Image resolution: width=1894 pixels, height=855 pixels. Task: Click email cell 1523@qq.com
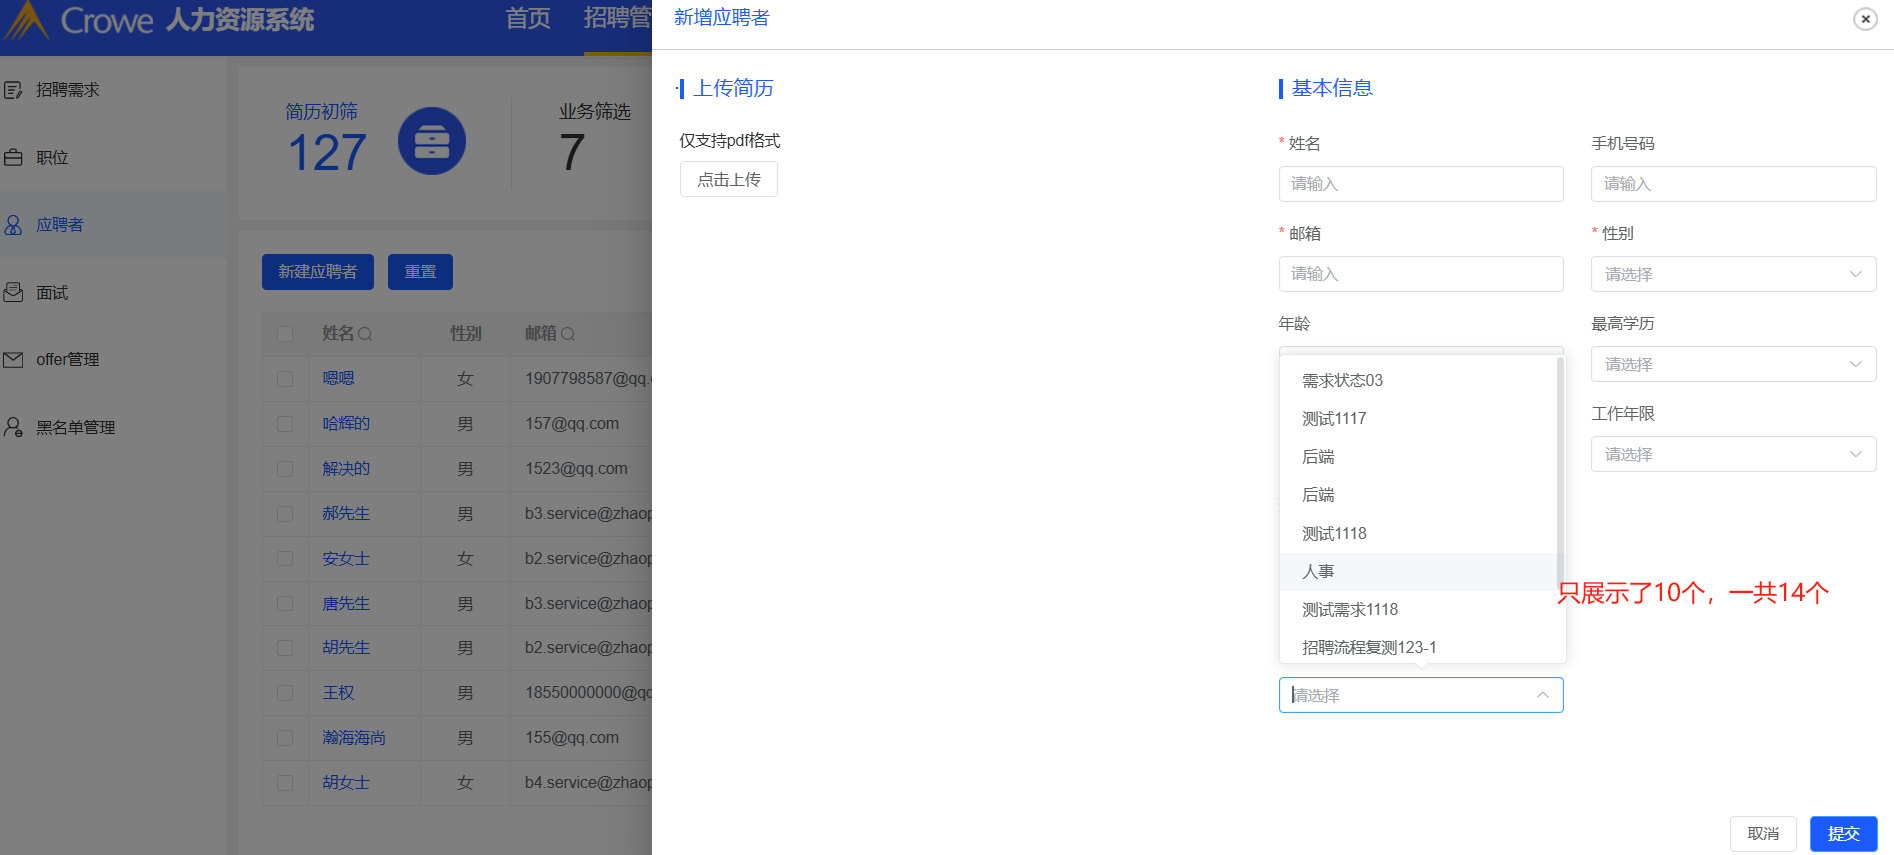click(576, 469)
